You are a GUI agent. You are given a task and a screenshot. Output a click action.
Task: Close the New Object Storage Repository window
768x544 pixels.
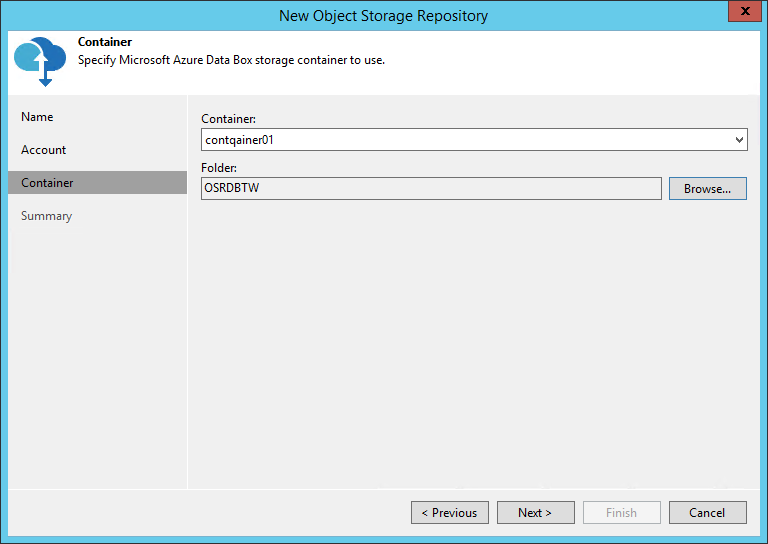point(742,14)
